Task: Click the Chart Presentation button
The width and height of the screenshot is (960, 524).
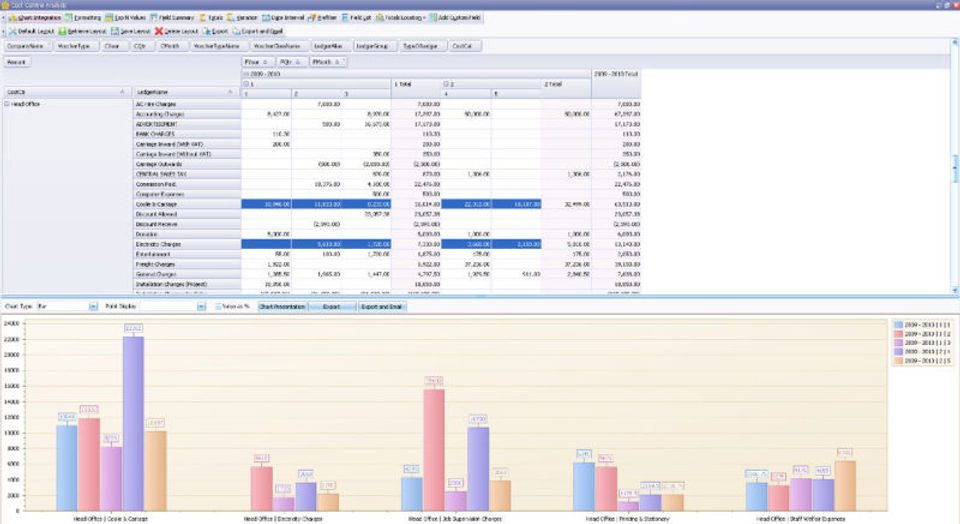Action: click(282, 306)
